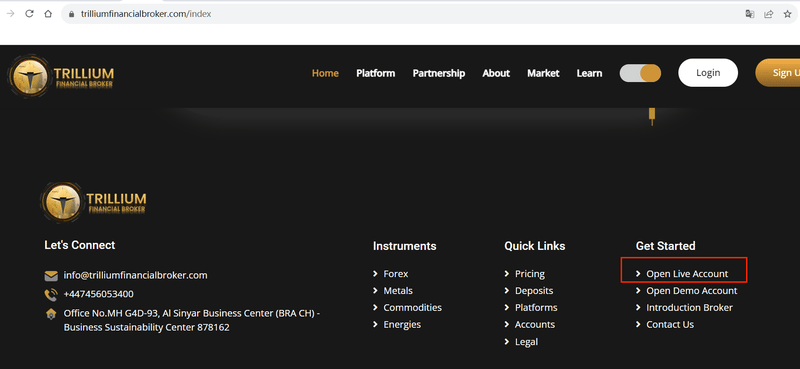Click the chevron next to Energies
The image size is (800, 369).
(x=376, y=325)
